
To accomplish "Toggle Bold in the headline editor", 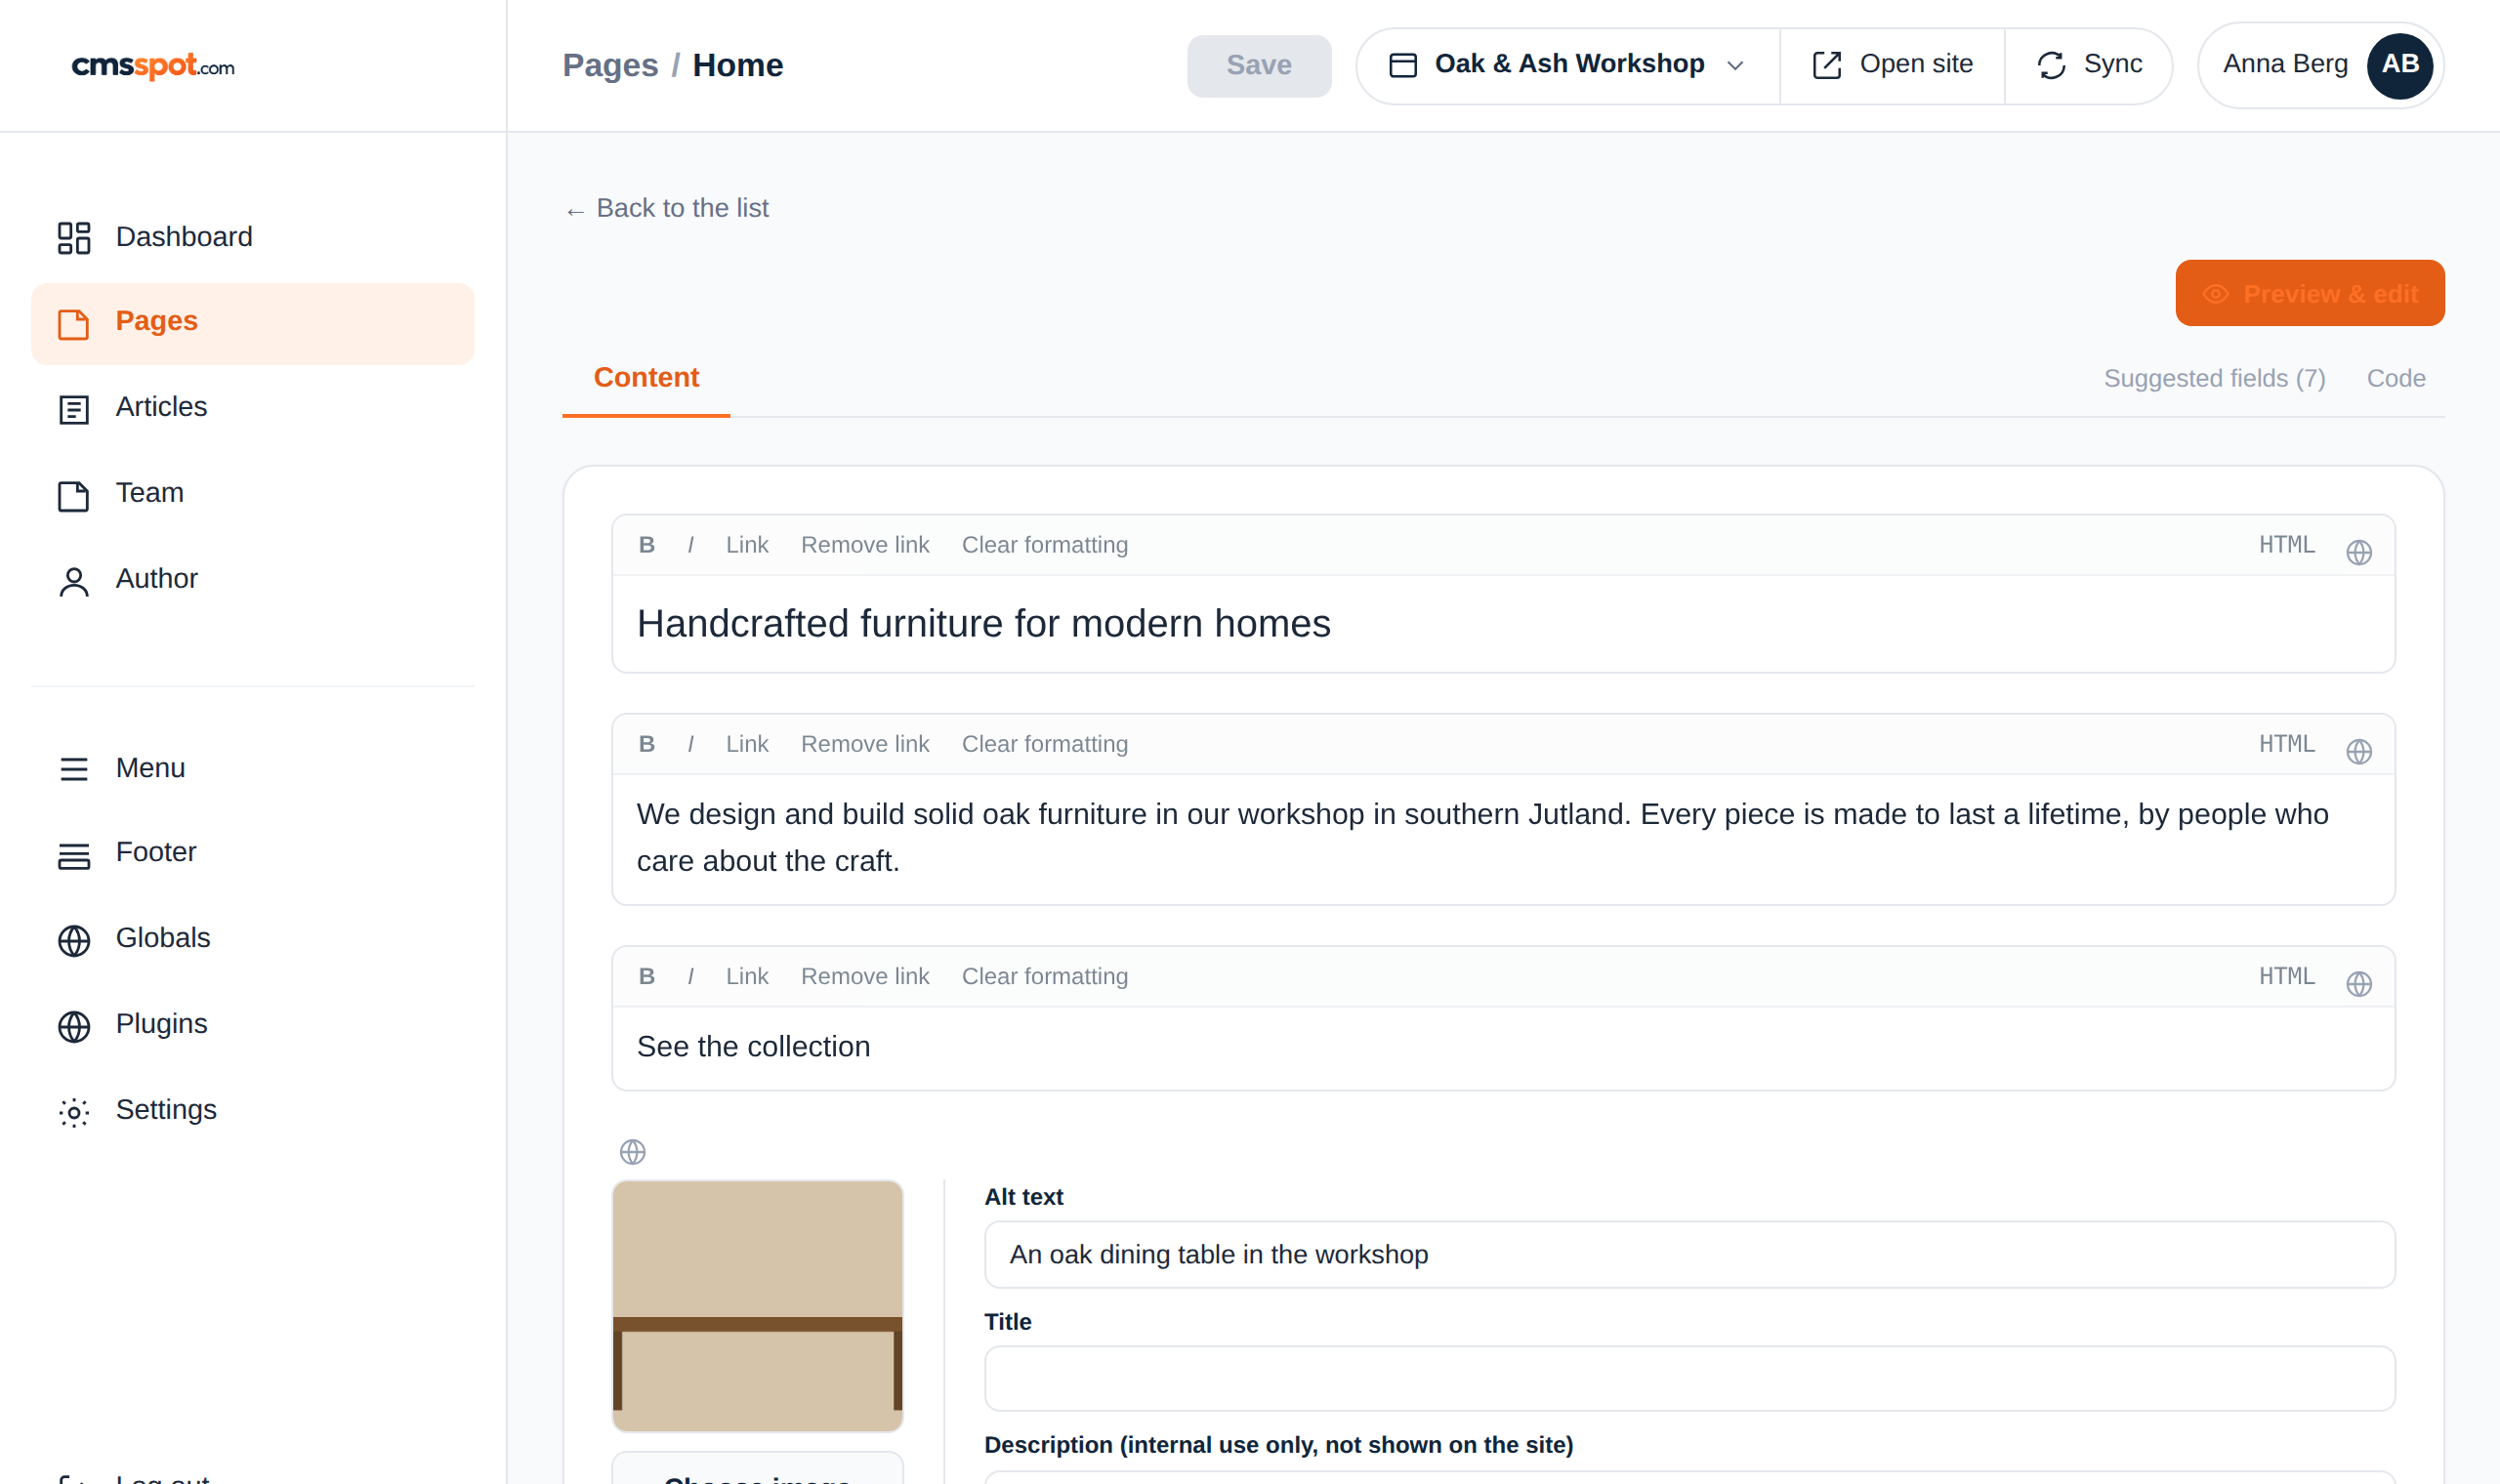I will click(x=647, y=545).
